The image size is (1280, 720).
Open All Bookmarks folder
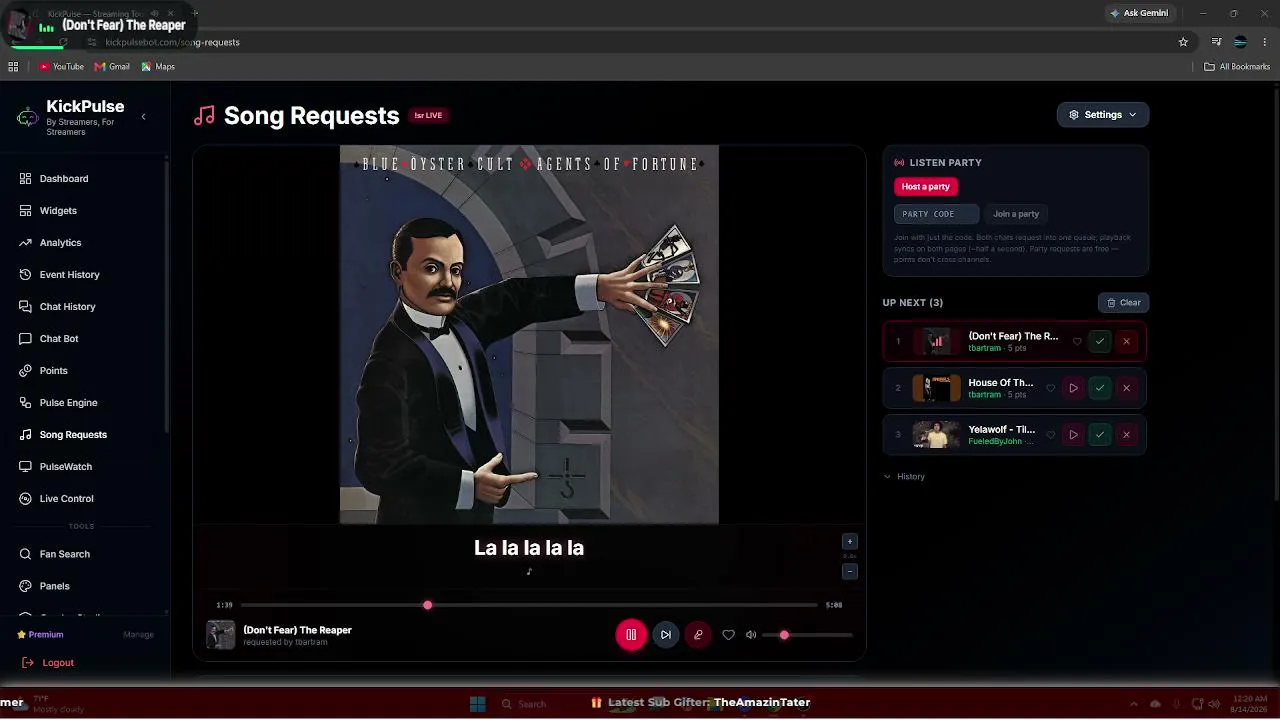(1237, 67)
